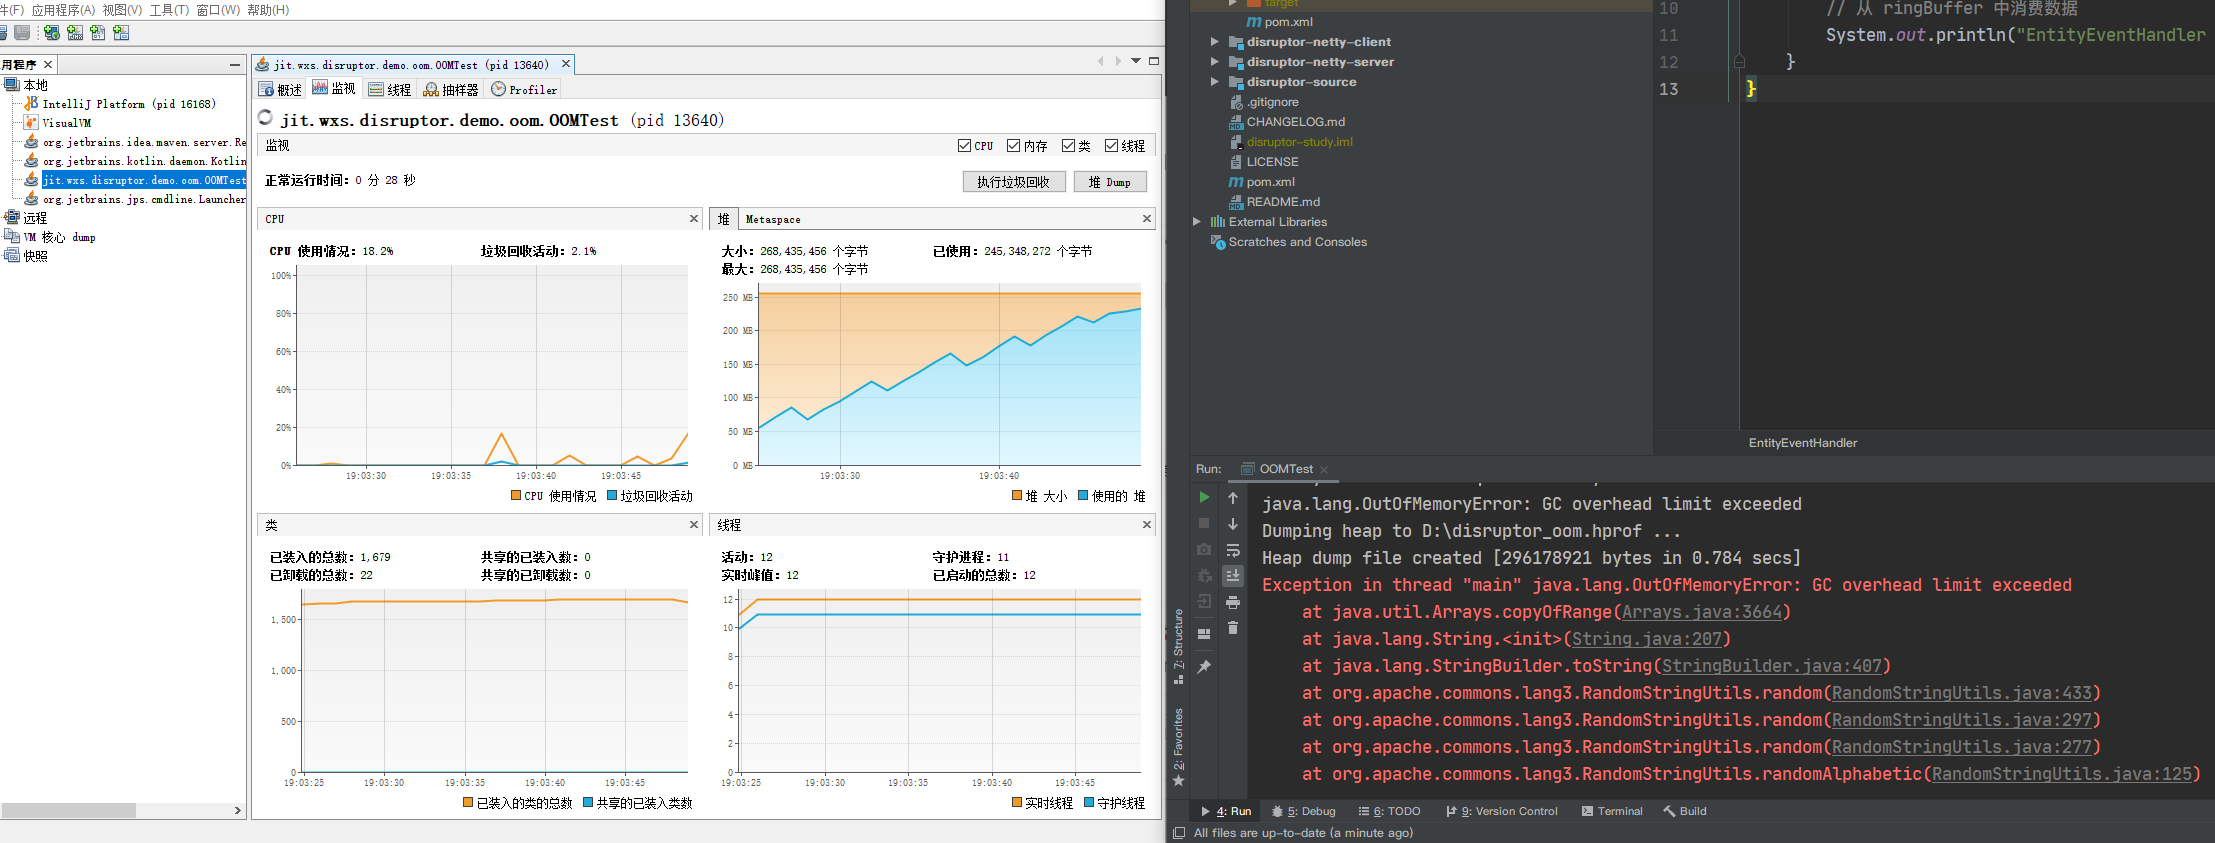Screen dimensions: 2215x843
Task: Click the trash icon to clear console
Action: click(1233, 628)
